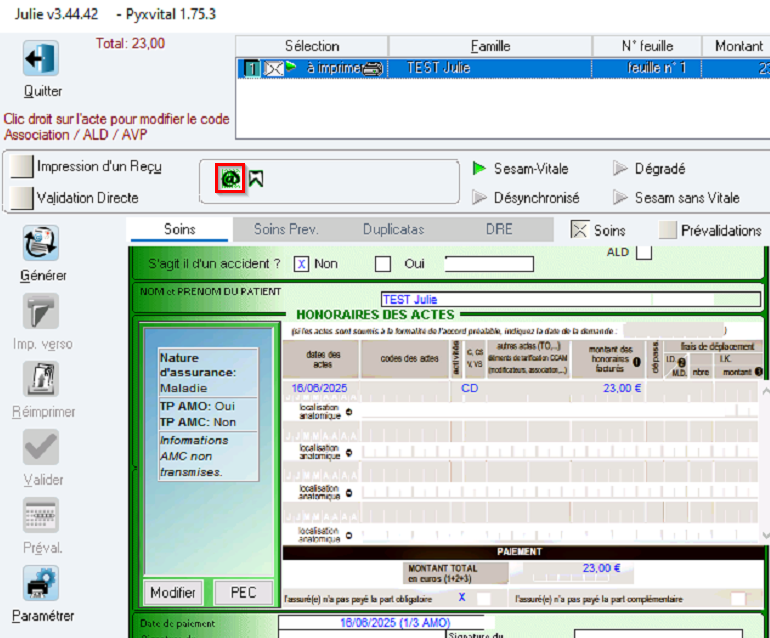
Task: Toggle the Prévalidations checkbox
Action: pyautogui.click(x=667, y=229)
